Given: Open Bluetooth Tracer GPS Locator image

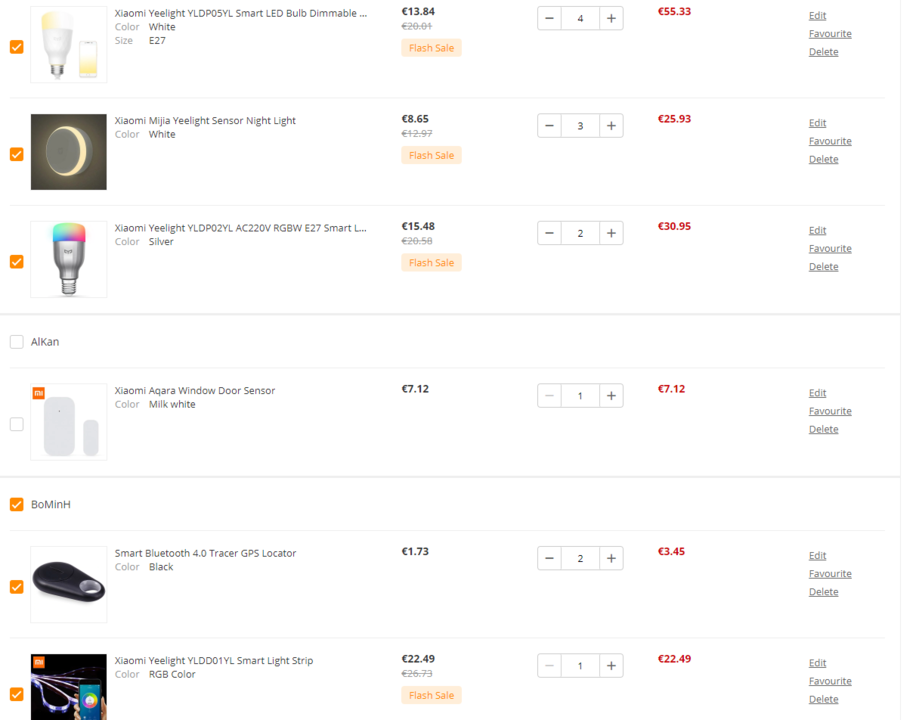Looking at the screenshot, I should pos(69,584).
